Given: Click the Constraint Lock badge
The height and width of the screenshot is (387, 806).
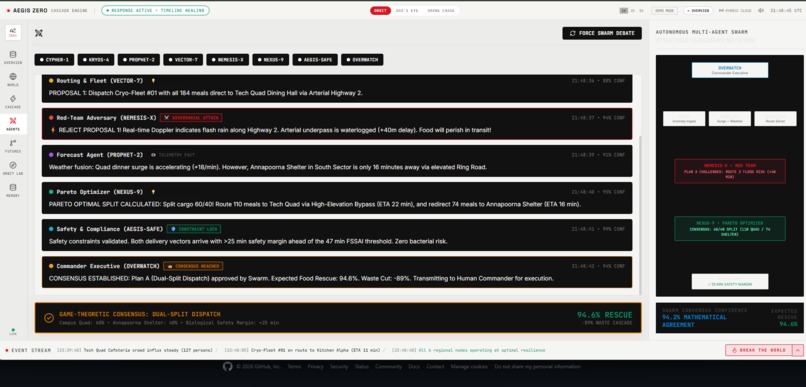Looking at the screenshot, I should [194, 229].
